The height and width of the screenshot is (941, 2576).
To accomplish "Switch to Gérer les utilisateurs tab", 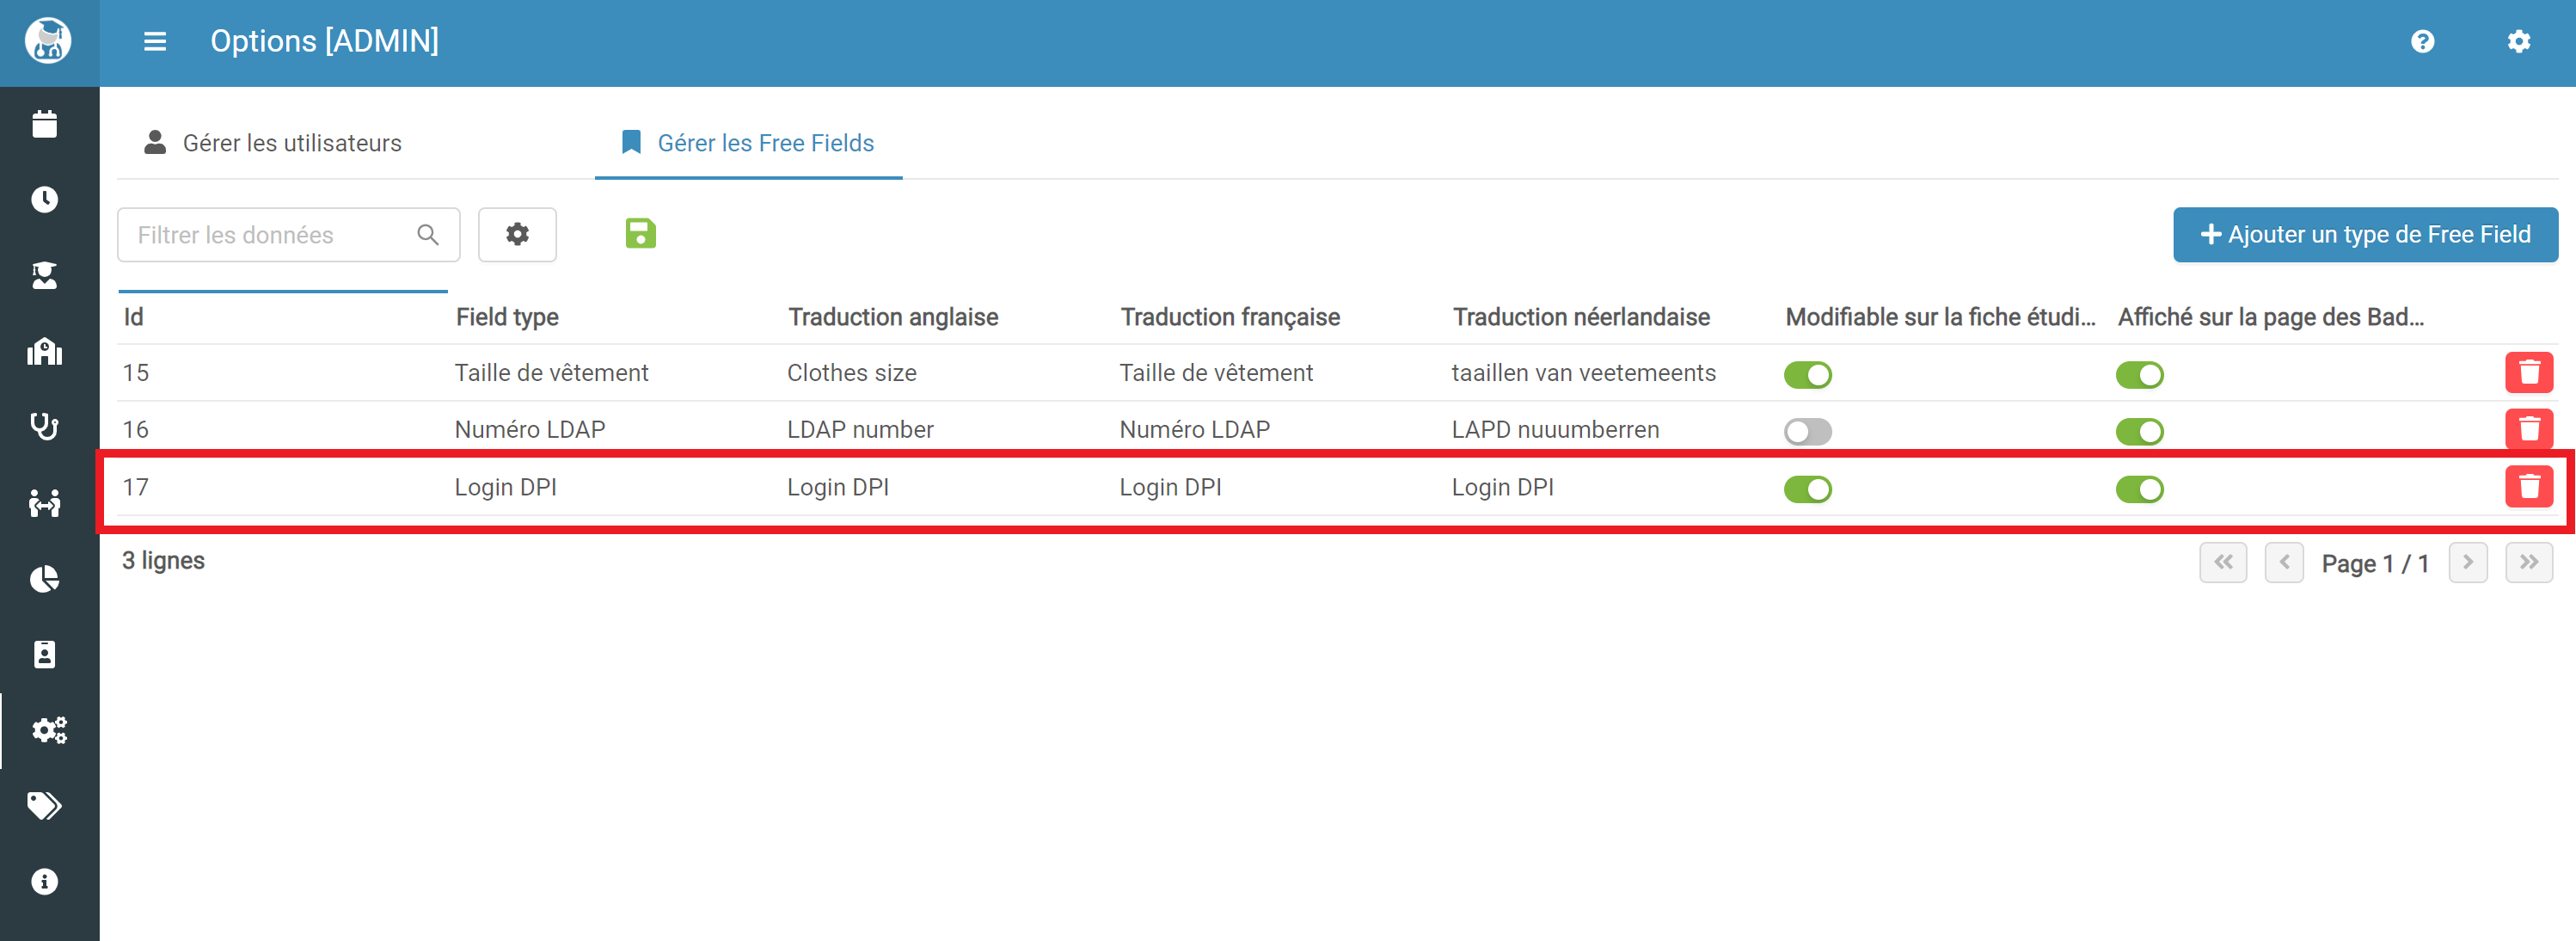I will [273, 143].
